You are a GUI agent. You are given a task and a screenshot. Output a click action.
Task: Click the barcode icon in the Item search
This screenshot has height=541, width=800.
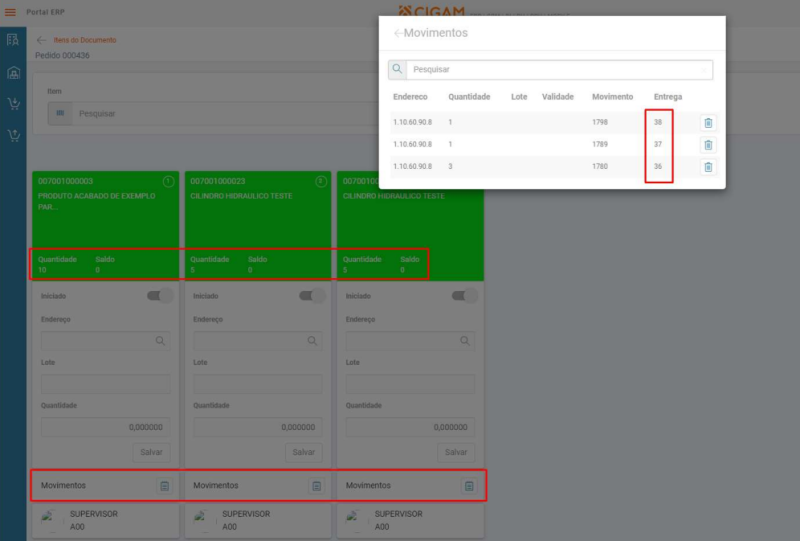60,113
